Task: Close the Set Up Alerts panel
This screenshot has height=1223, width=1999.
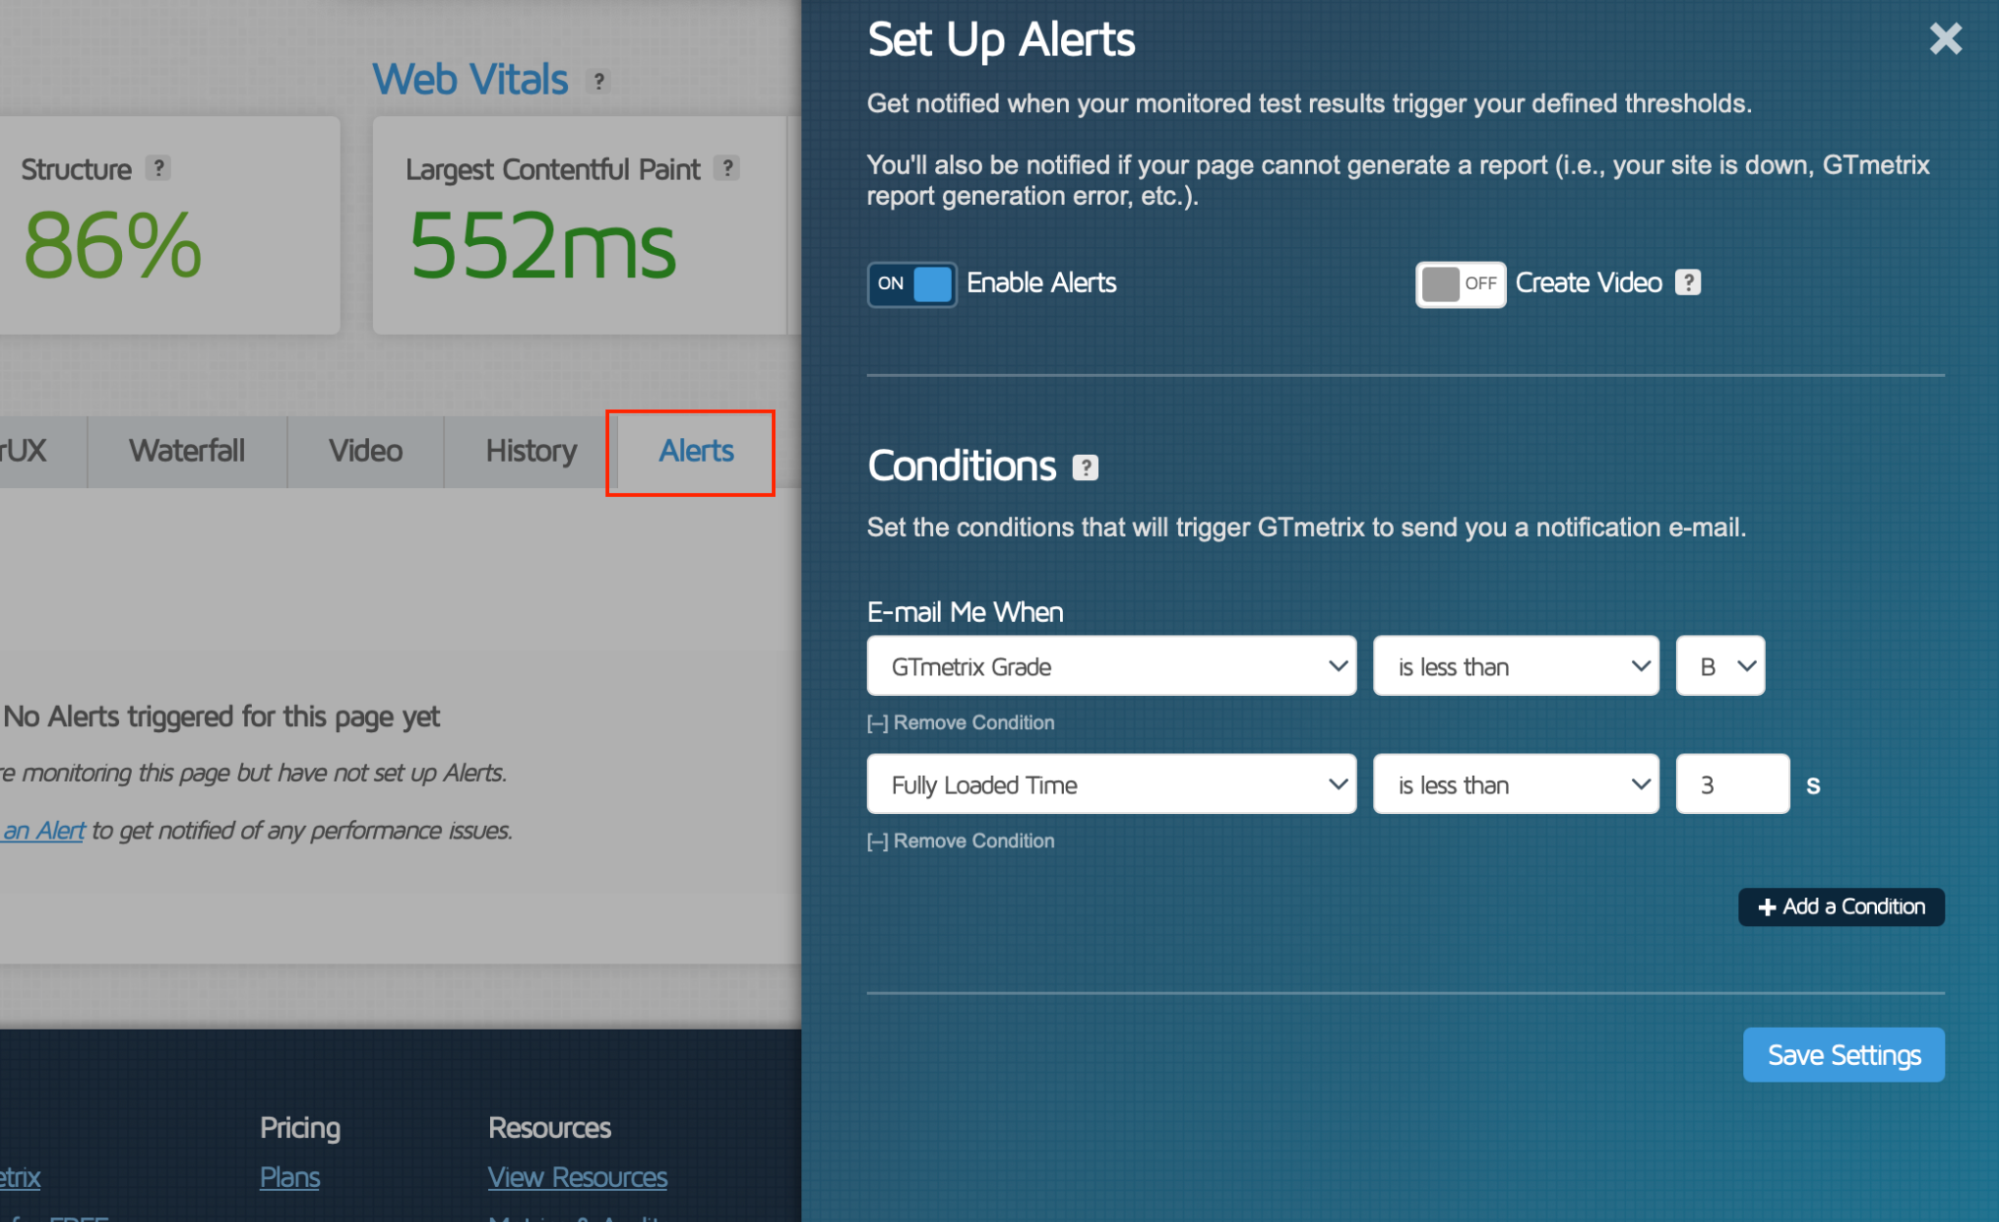Action: coord(1945,39)
